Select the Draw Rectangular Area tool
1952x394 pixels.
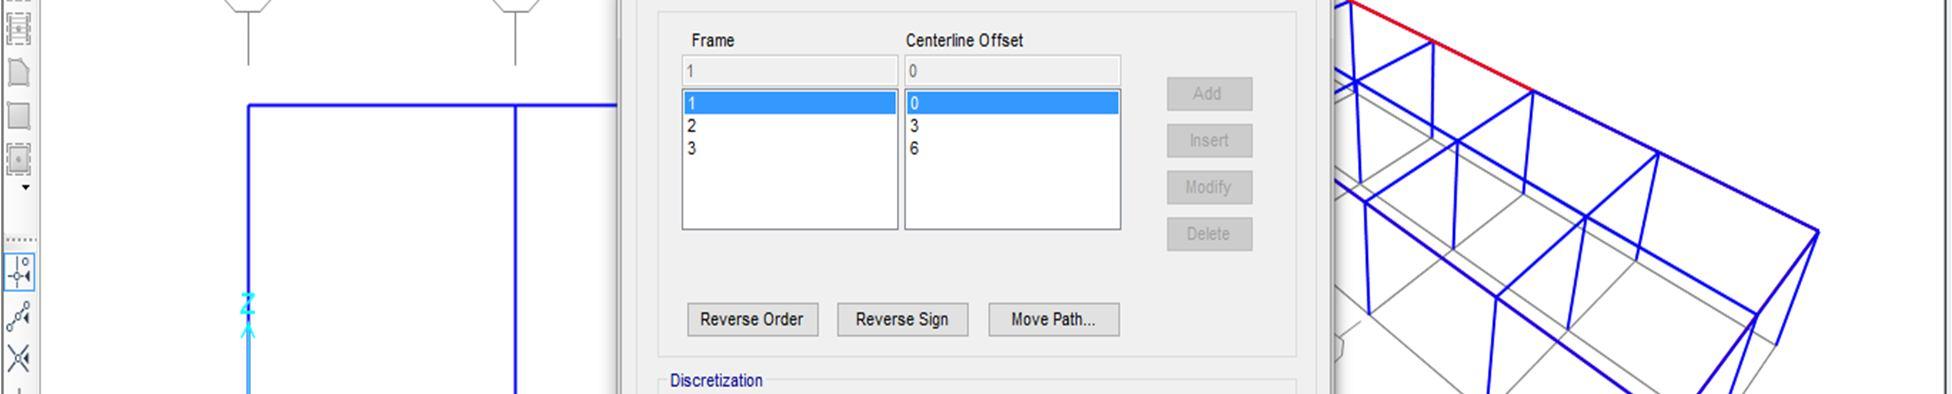[x=19, y=115]
